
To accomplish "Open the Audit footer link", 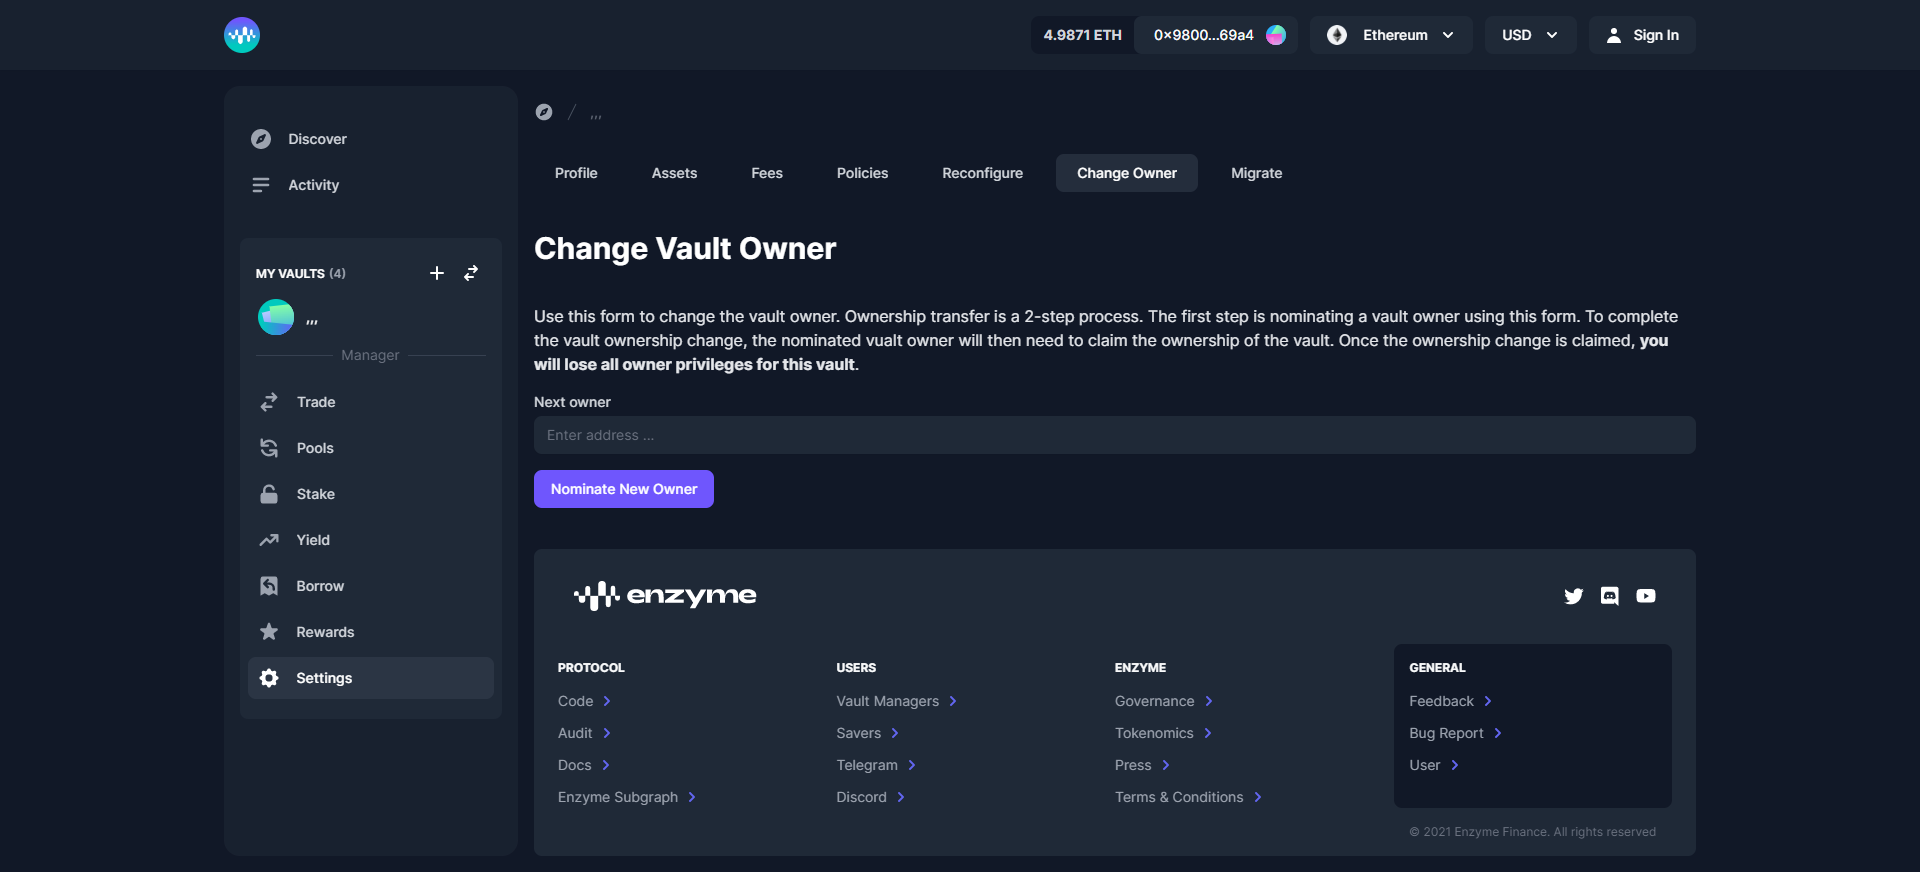I will point(584,733).
